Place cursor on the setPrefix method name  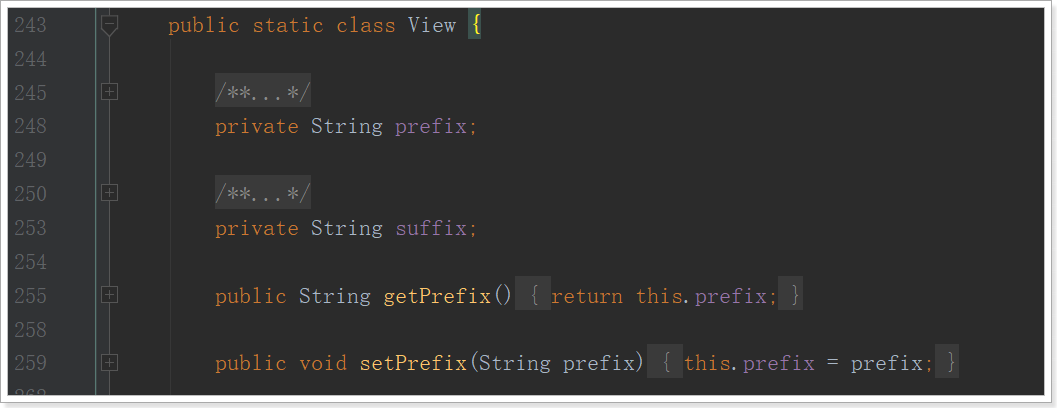click(413, 363)
